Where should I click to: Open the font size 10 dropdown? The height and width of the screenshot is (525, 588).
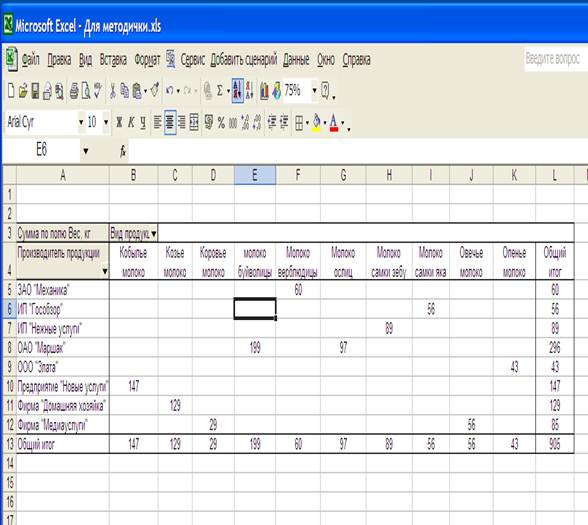click(x=106, y=122)
